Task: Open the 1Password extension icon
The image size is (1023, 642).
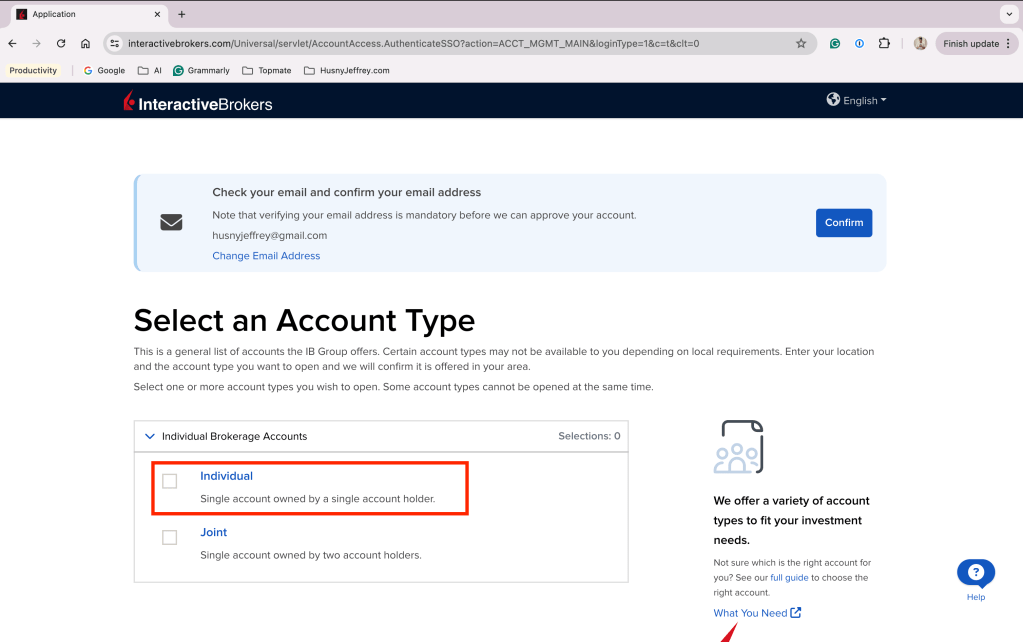Action: 859,44
